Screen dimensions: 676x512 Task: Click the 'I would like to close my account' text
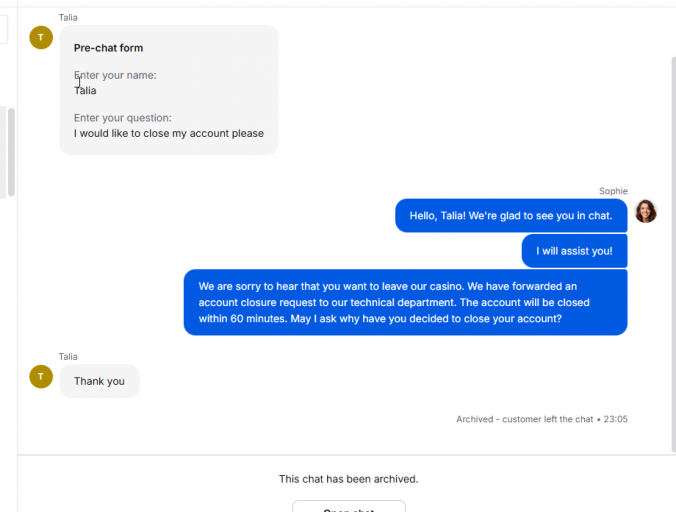click(169, 133)
